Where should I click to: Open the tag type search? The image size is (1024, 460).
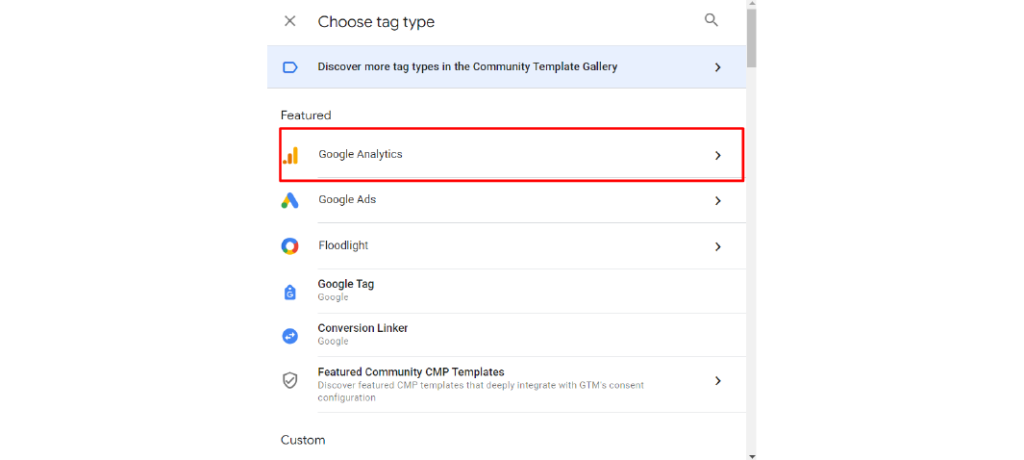(711, 20)
